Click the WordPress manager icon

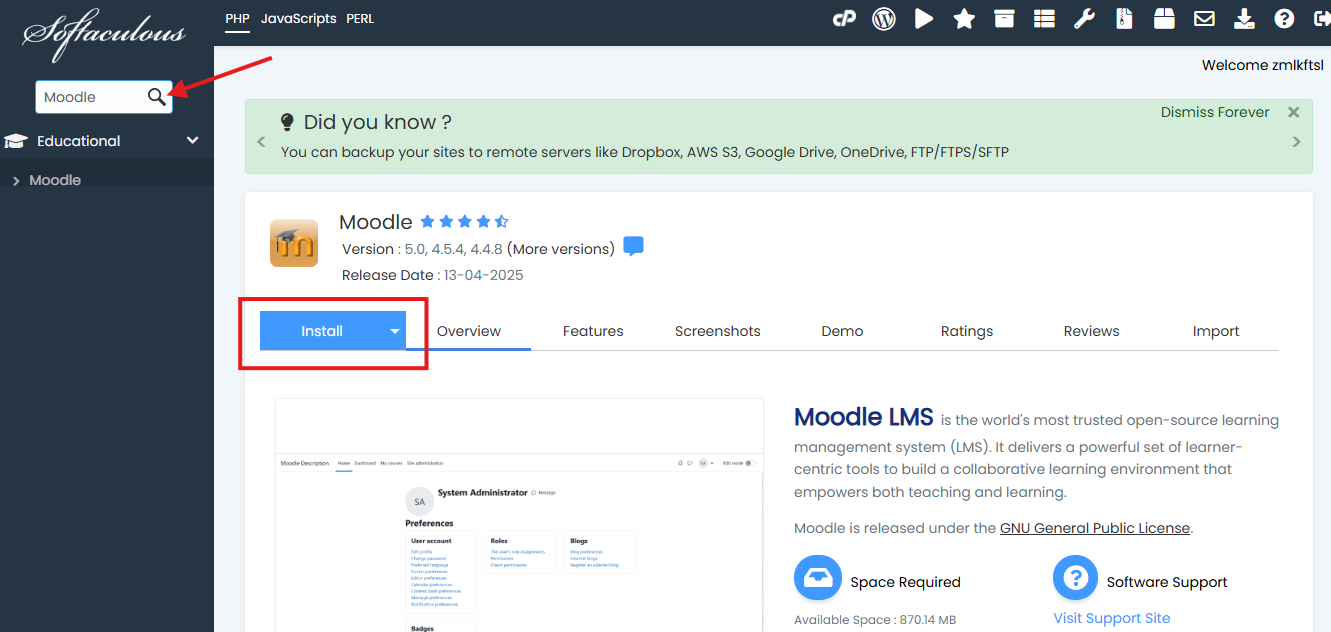(884, 19)
